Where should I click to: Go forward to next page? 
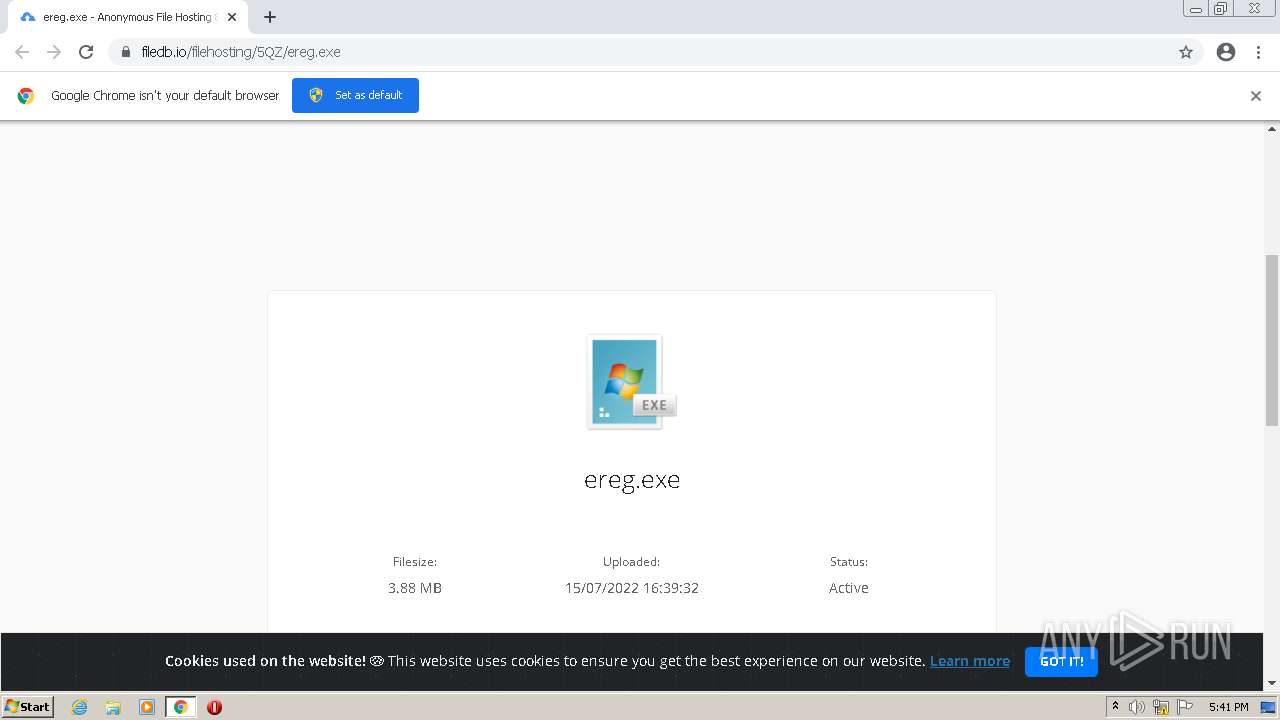coord(54,52)
